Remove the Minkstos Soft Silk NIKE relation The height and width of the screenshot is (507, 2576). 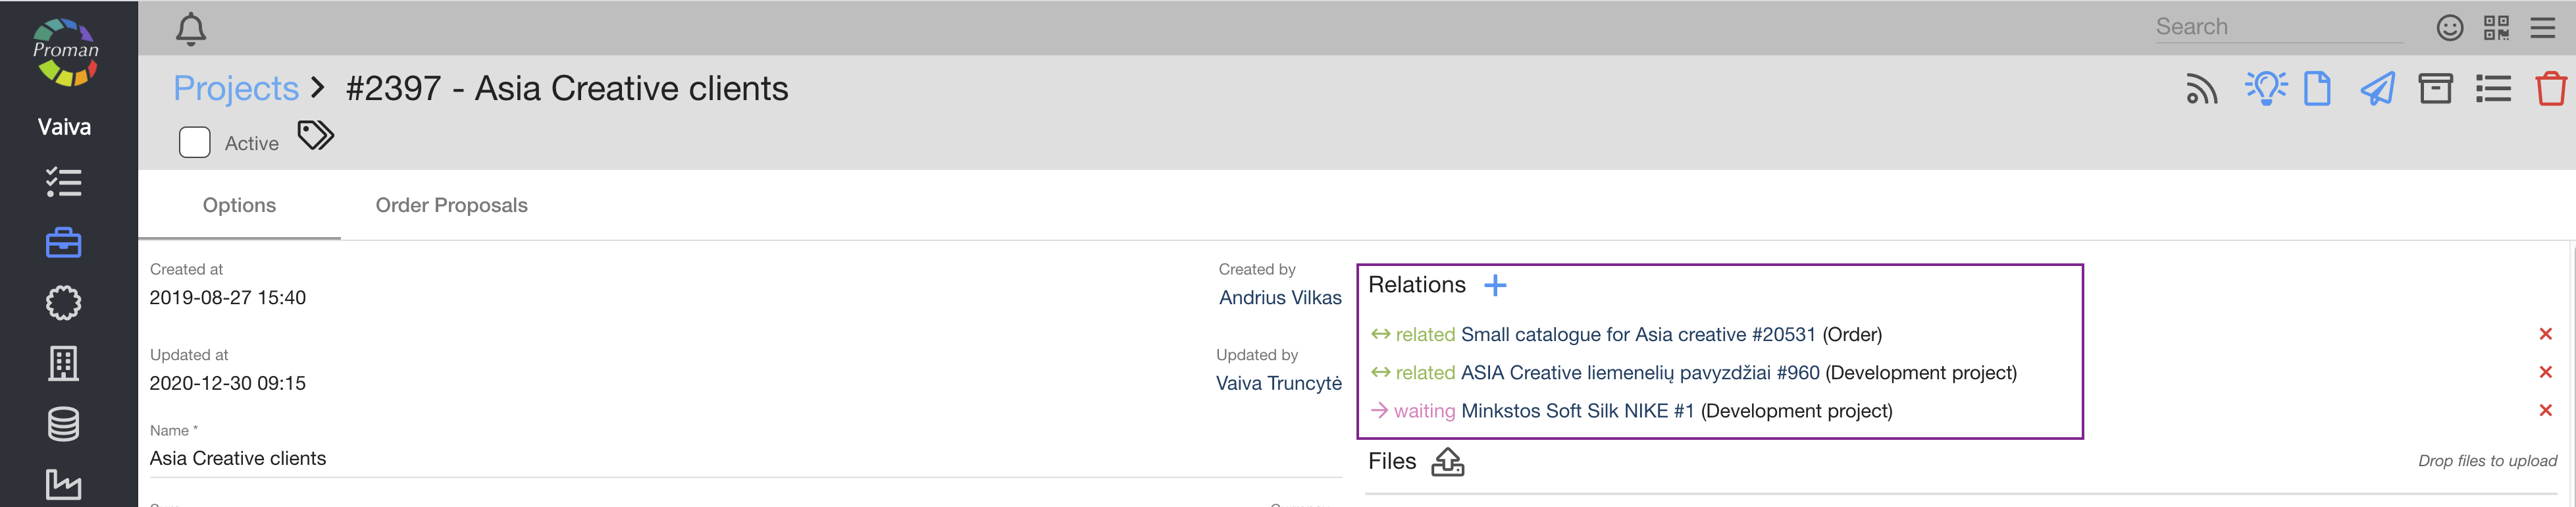2545,411
